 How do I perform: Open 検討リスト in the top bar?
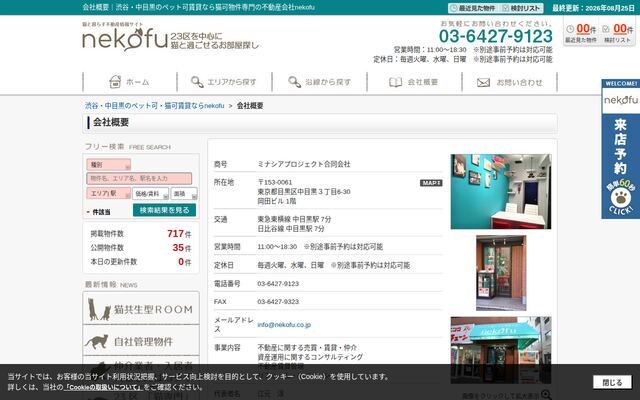pyautogui.click(x=521, y=8)
